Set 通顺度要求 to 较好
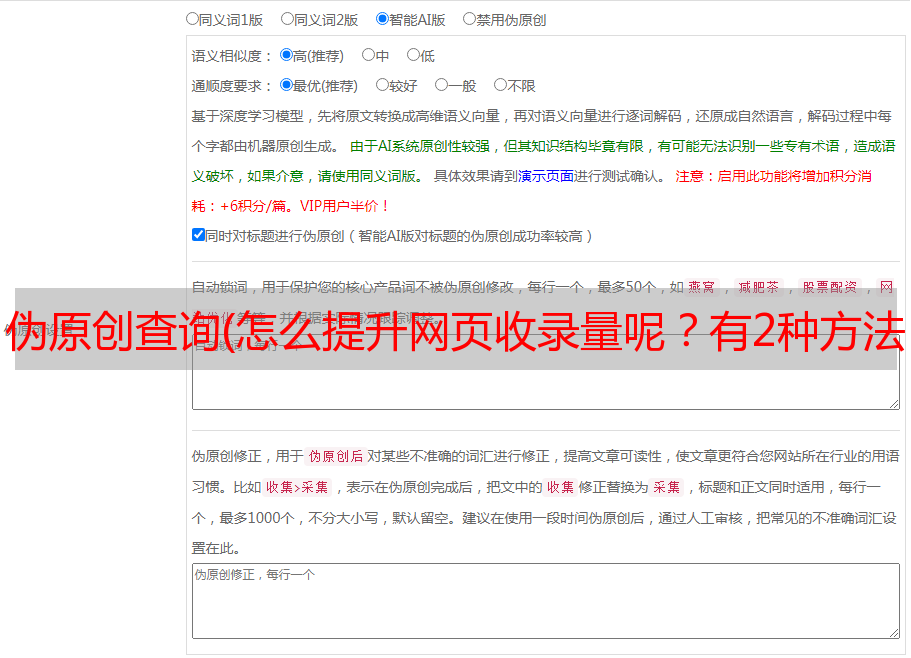Image resolution: width=911 pixels, height=658 pixels. point(382,85)
